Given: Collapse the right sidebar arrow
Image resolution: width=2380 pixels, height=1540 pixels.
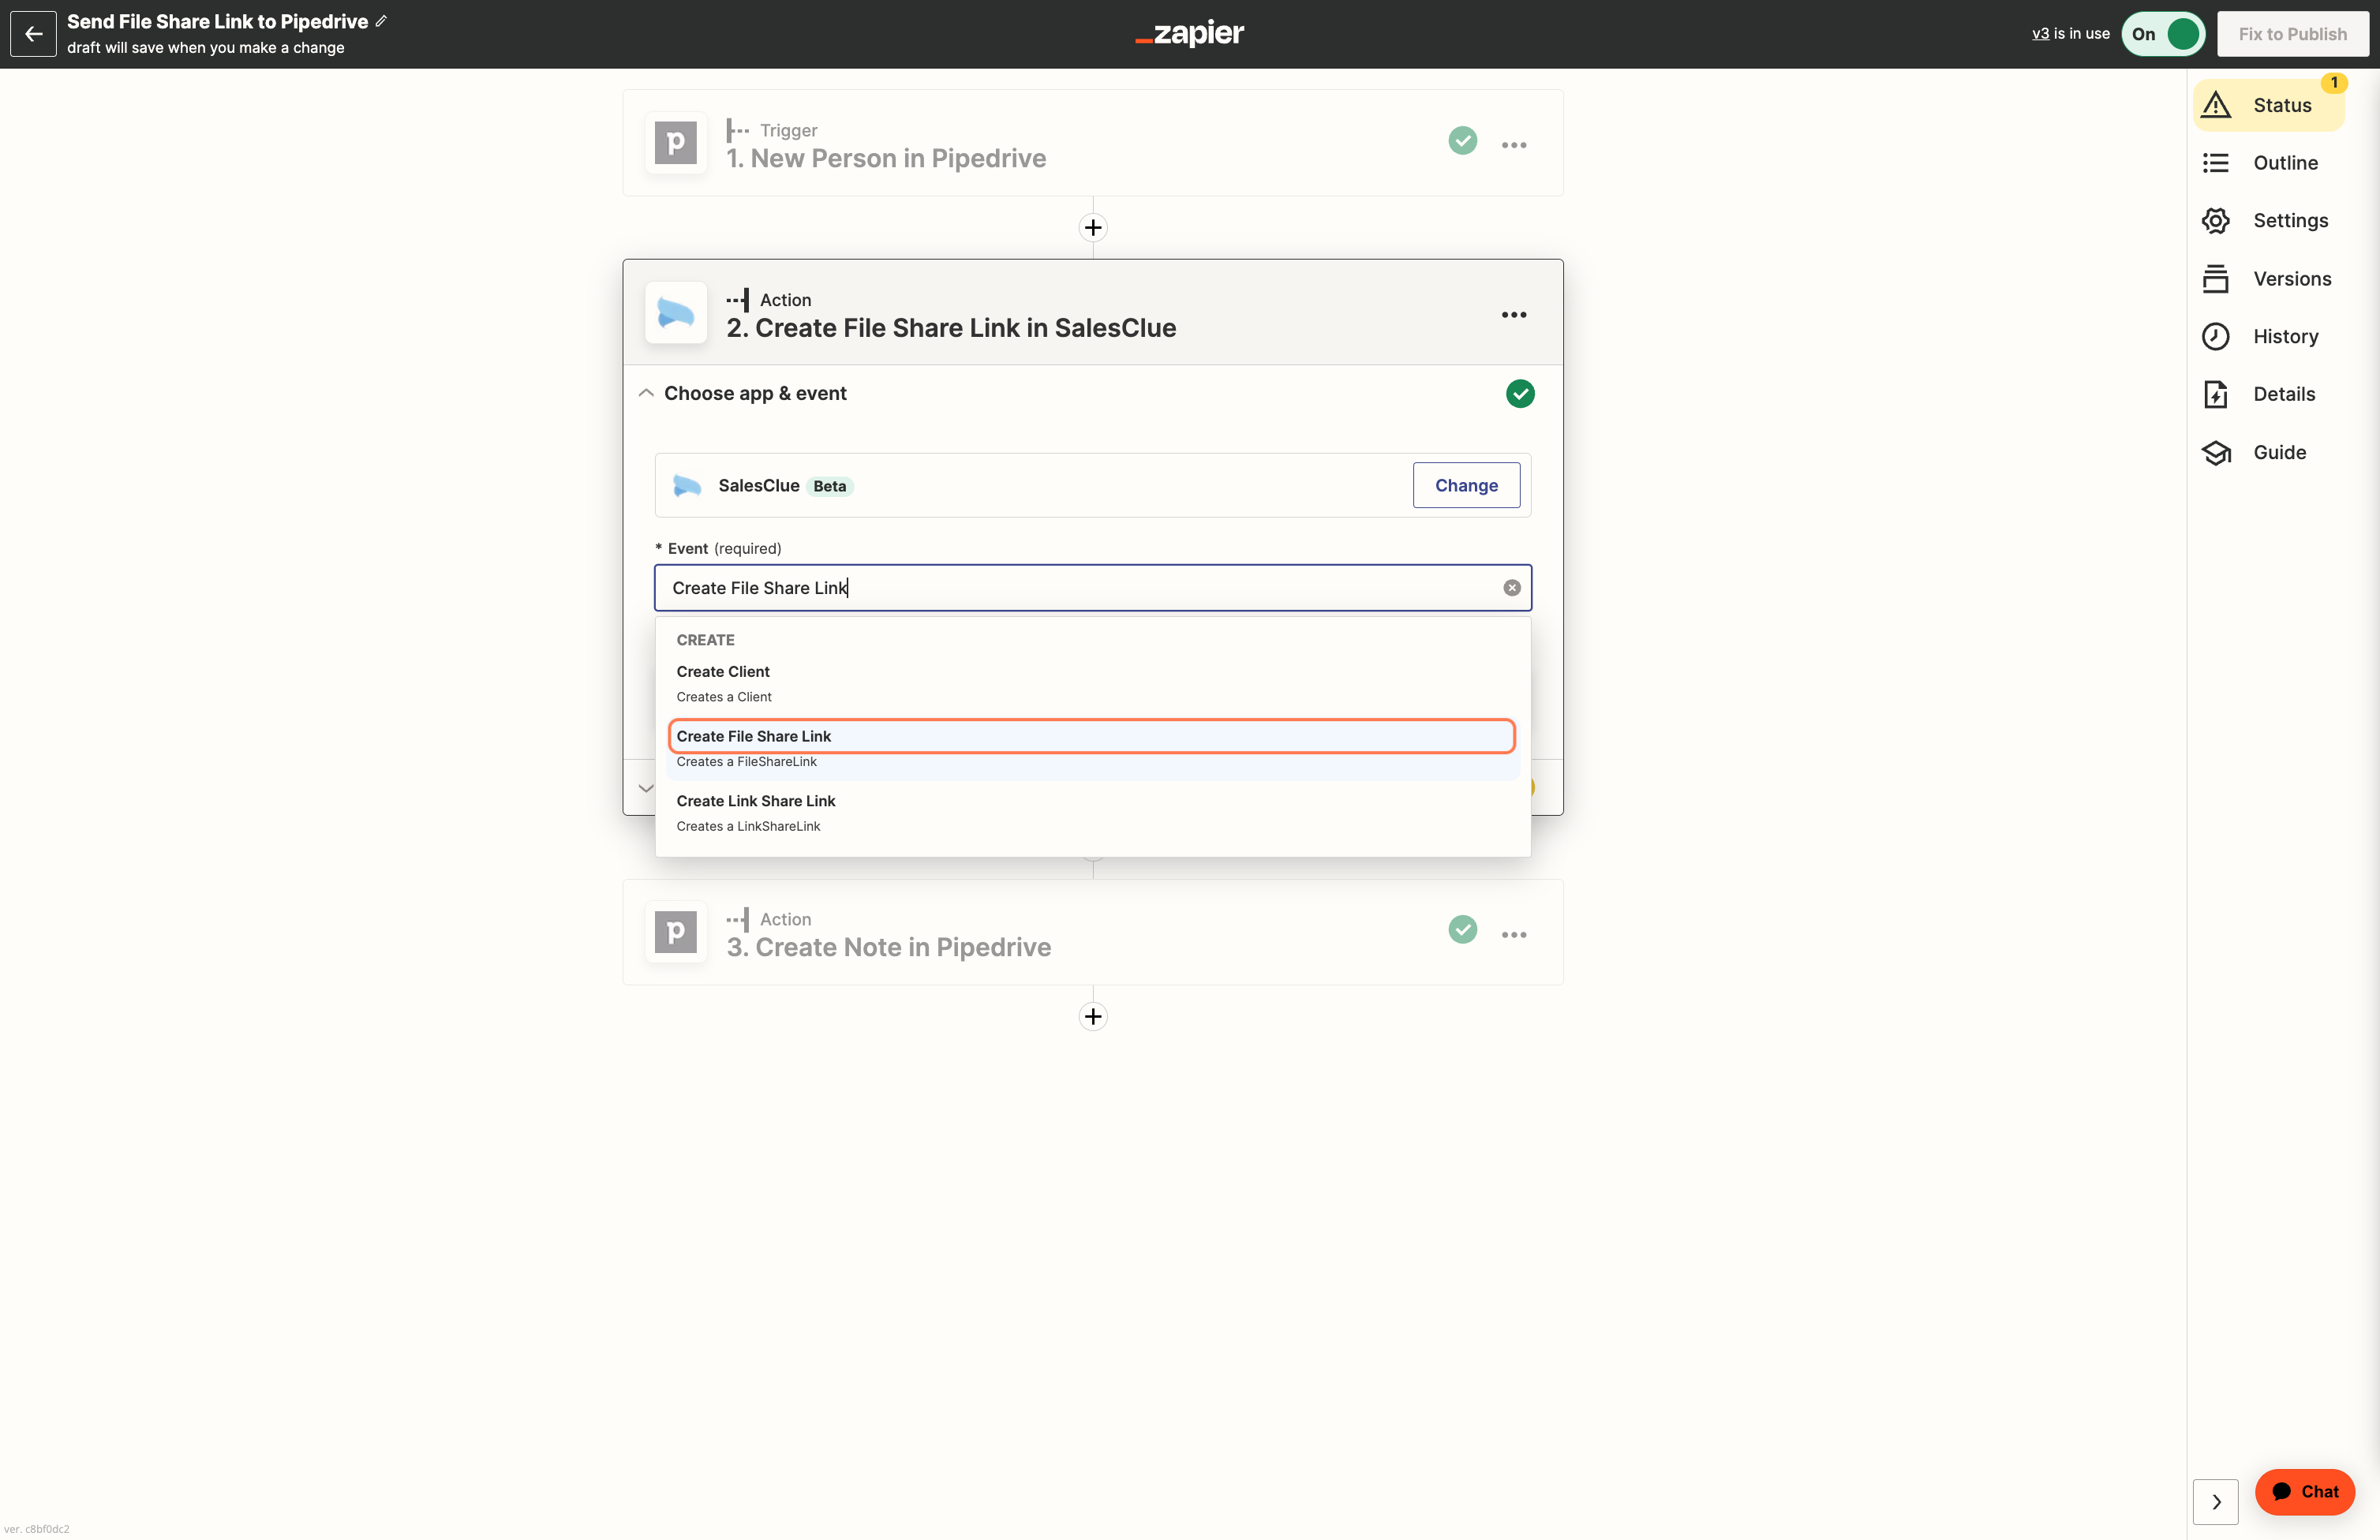Looking at the screenshot, I should point(2215,1502).
